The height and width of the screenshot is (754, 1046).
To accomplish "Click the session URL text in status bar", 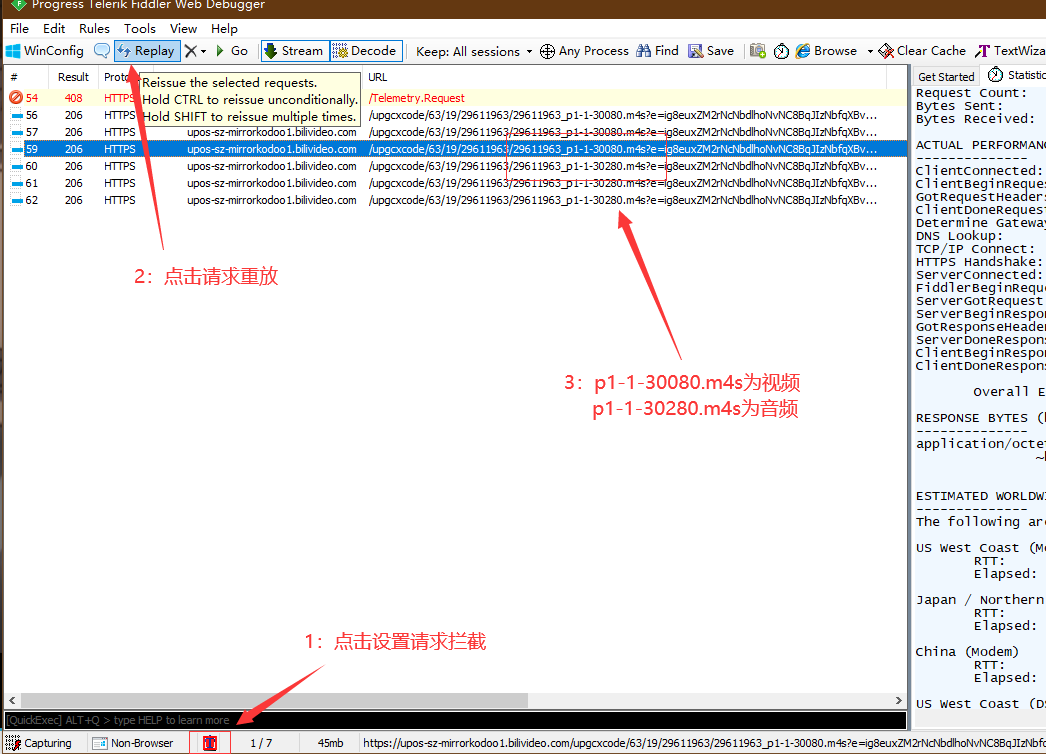I will coord(704,743).
